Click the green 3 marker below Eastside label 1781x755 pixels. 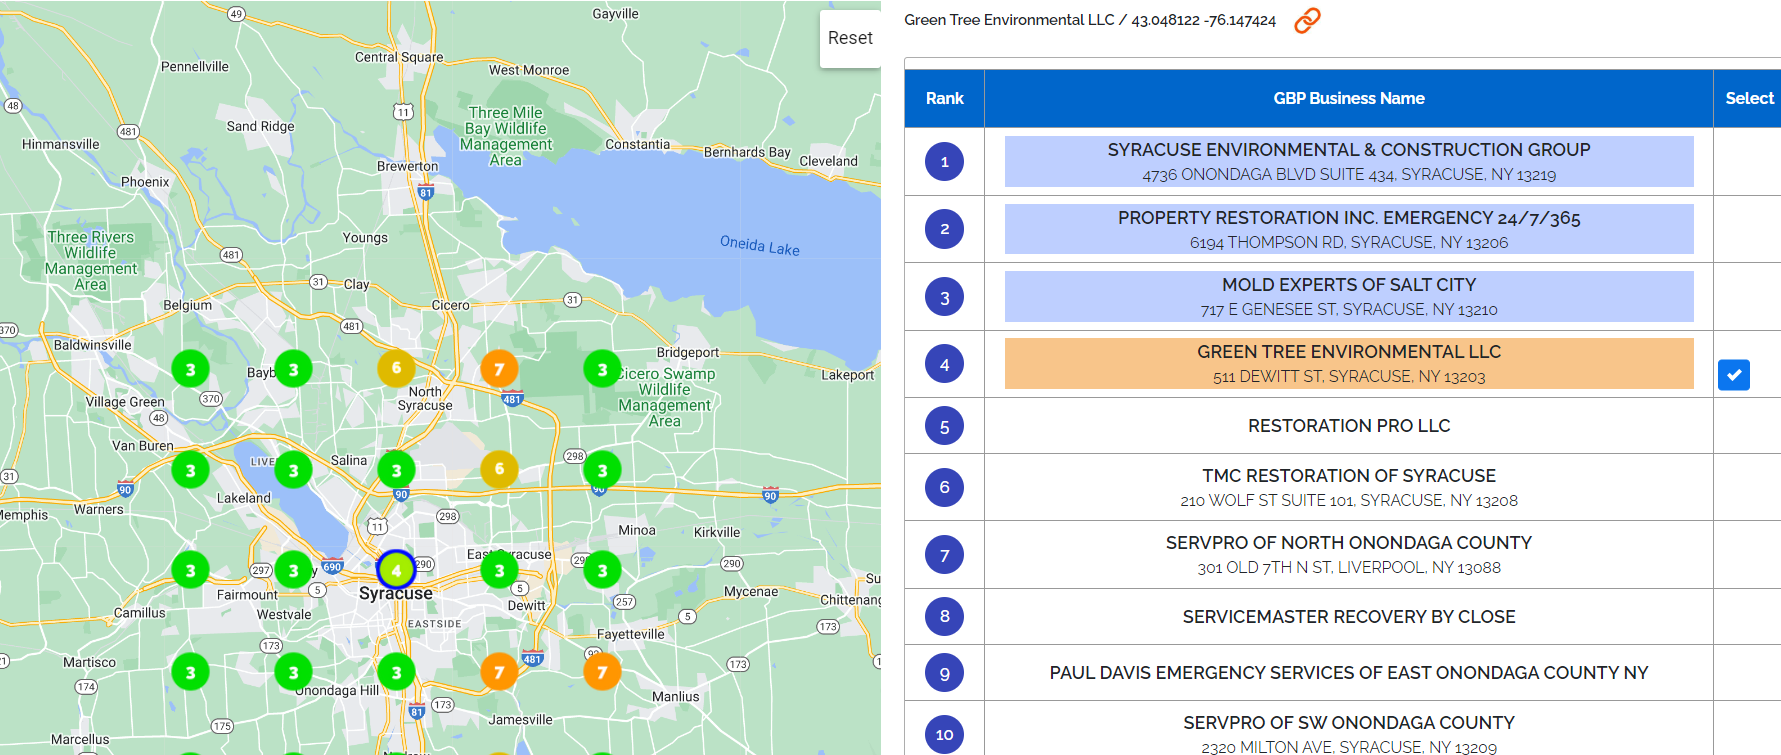coord(396,672)
